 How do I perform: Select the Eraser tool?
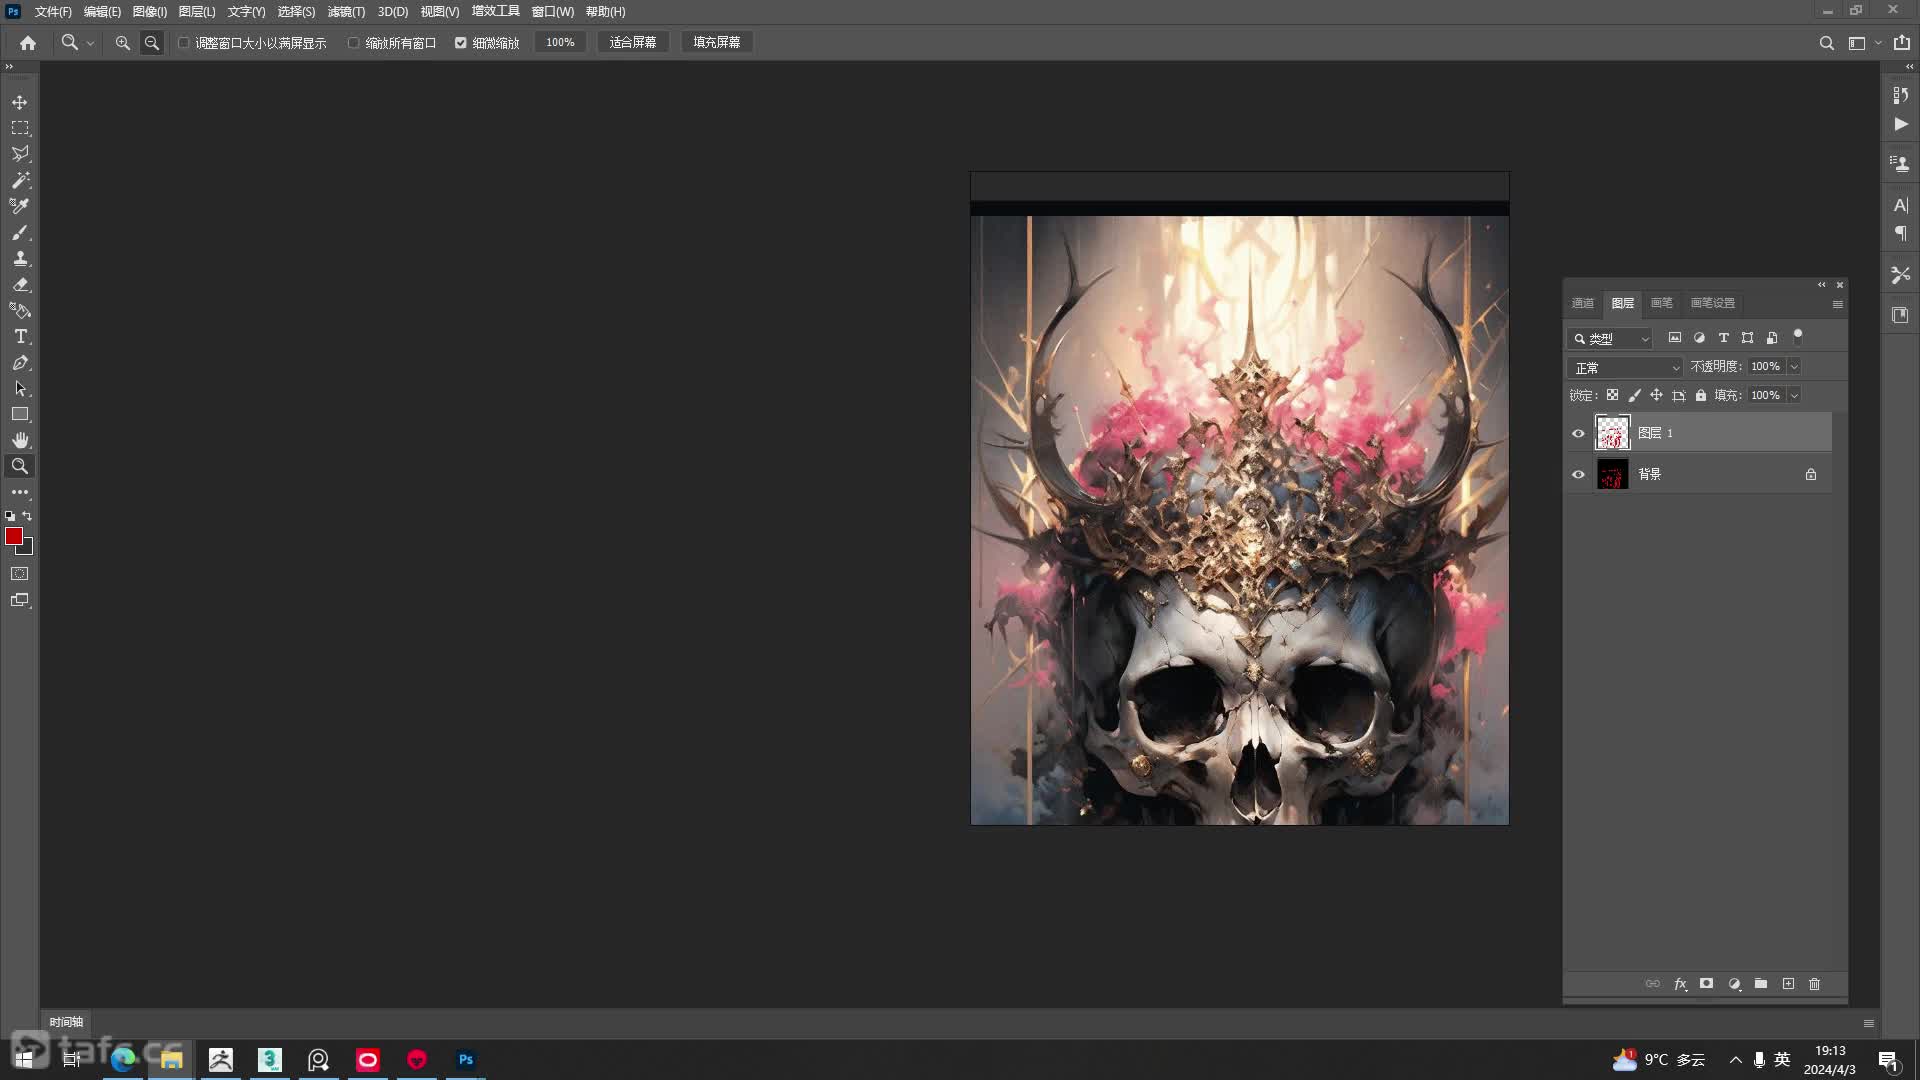pyautogui.click(x=20, y=284)
